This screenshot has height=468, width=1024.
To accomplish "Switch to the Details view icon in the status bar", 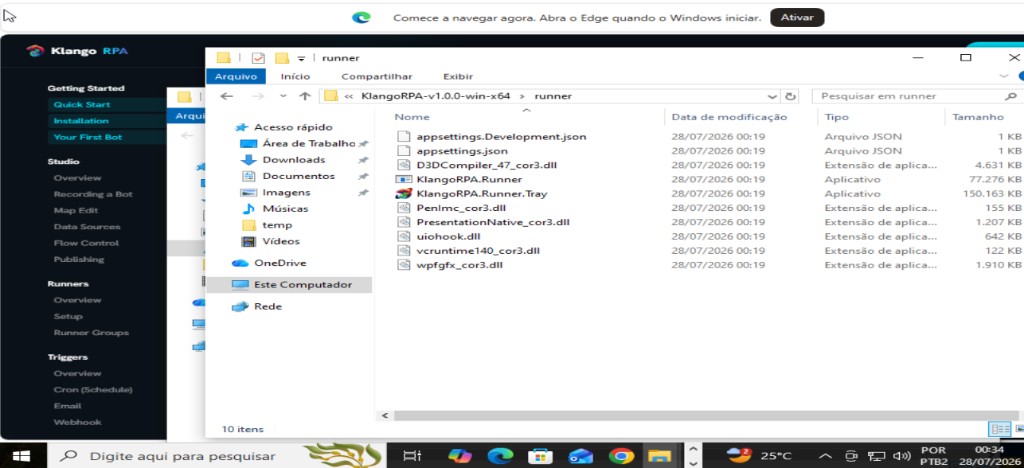I will coord(1000,429).
